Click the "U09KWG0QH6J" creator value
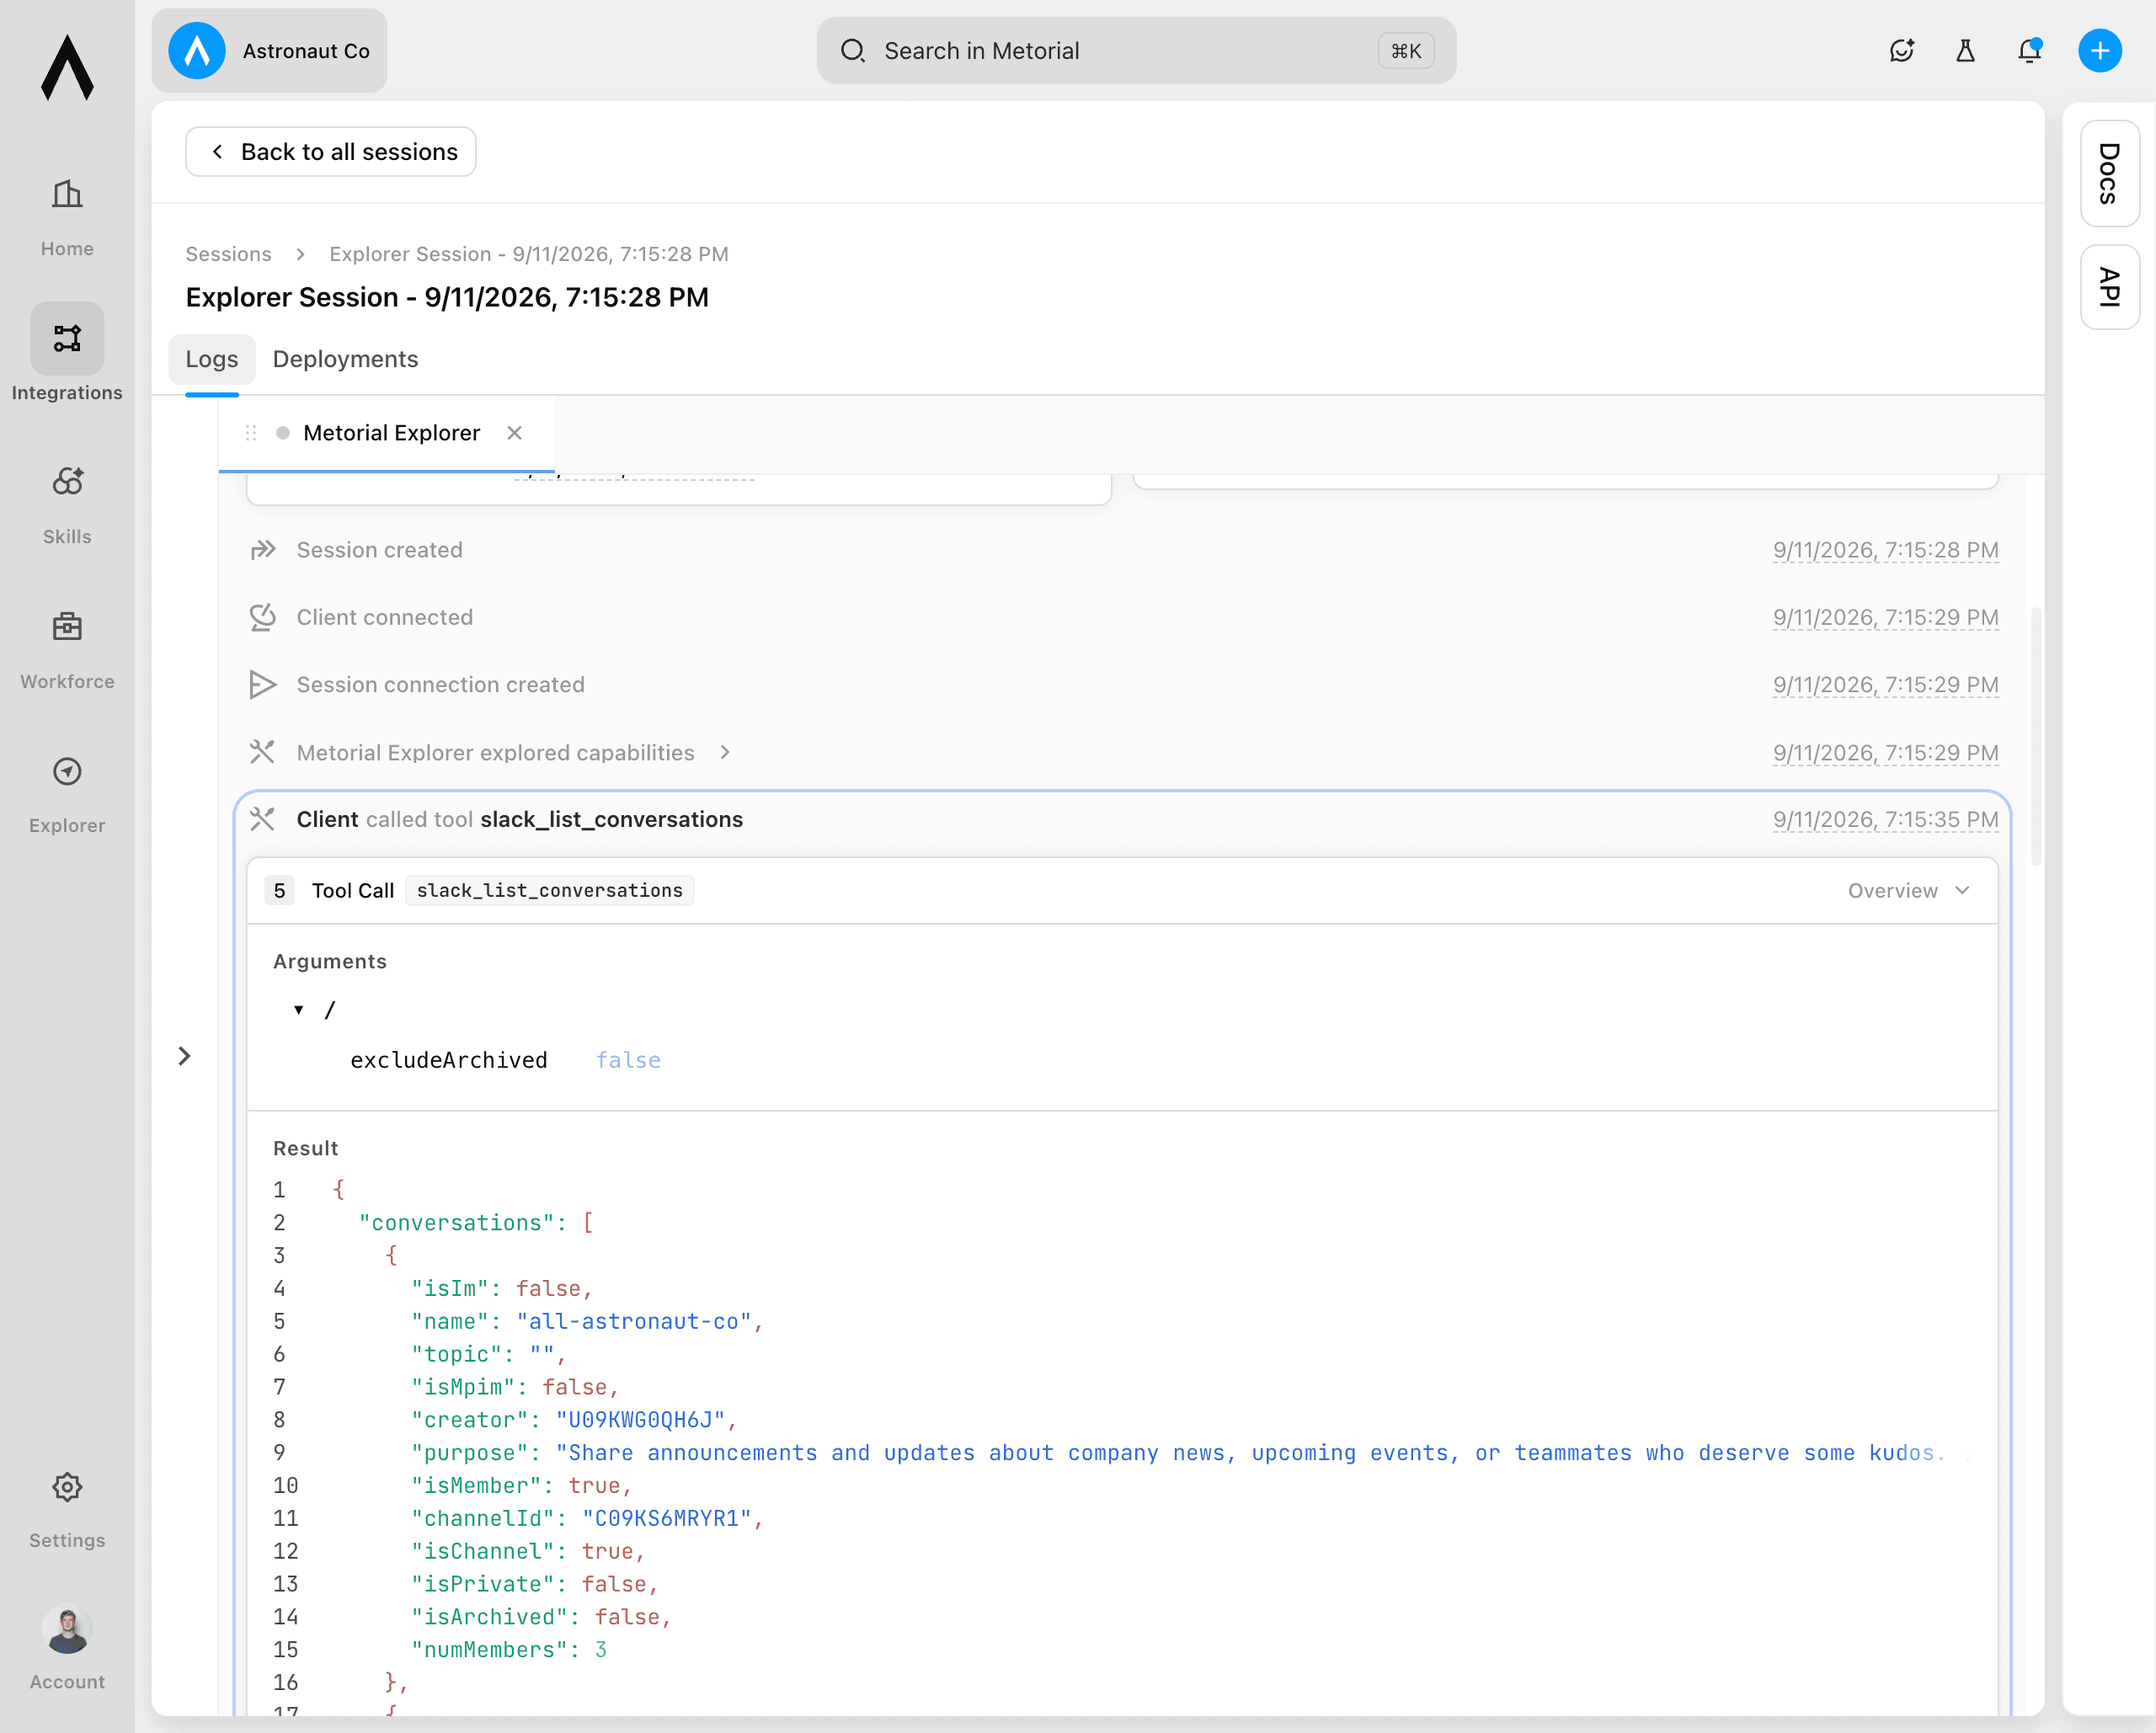This screenshot has width=2156, height=1733. click(x=640, y=1420)
